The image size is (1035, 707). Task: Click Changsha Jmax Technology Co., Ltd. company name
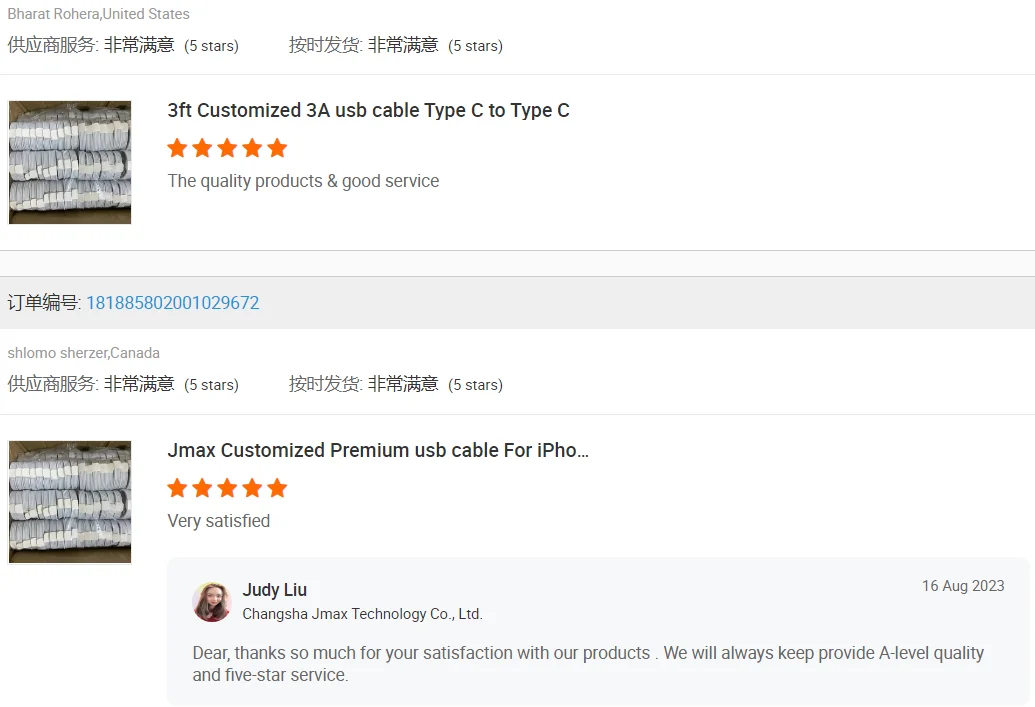tap(362, 614)
